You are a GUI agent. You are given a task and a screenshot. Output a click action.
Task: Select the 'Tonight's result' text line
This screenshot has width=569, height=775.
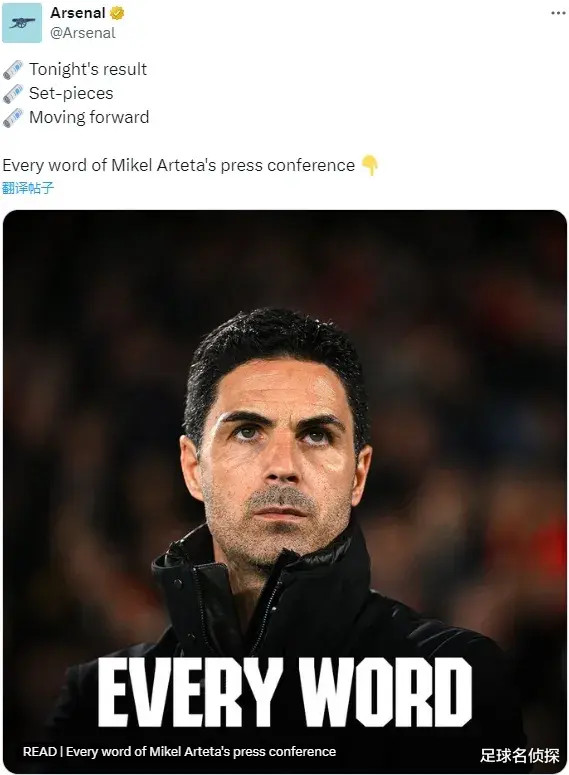pyautogui.click(x=88, y=69)
